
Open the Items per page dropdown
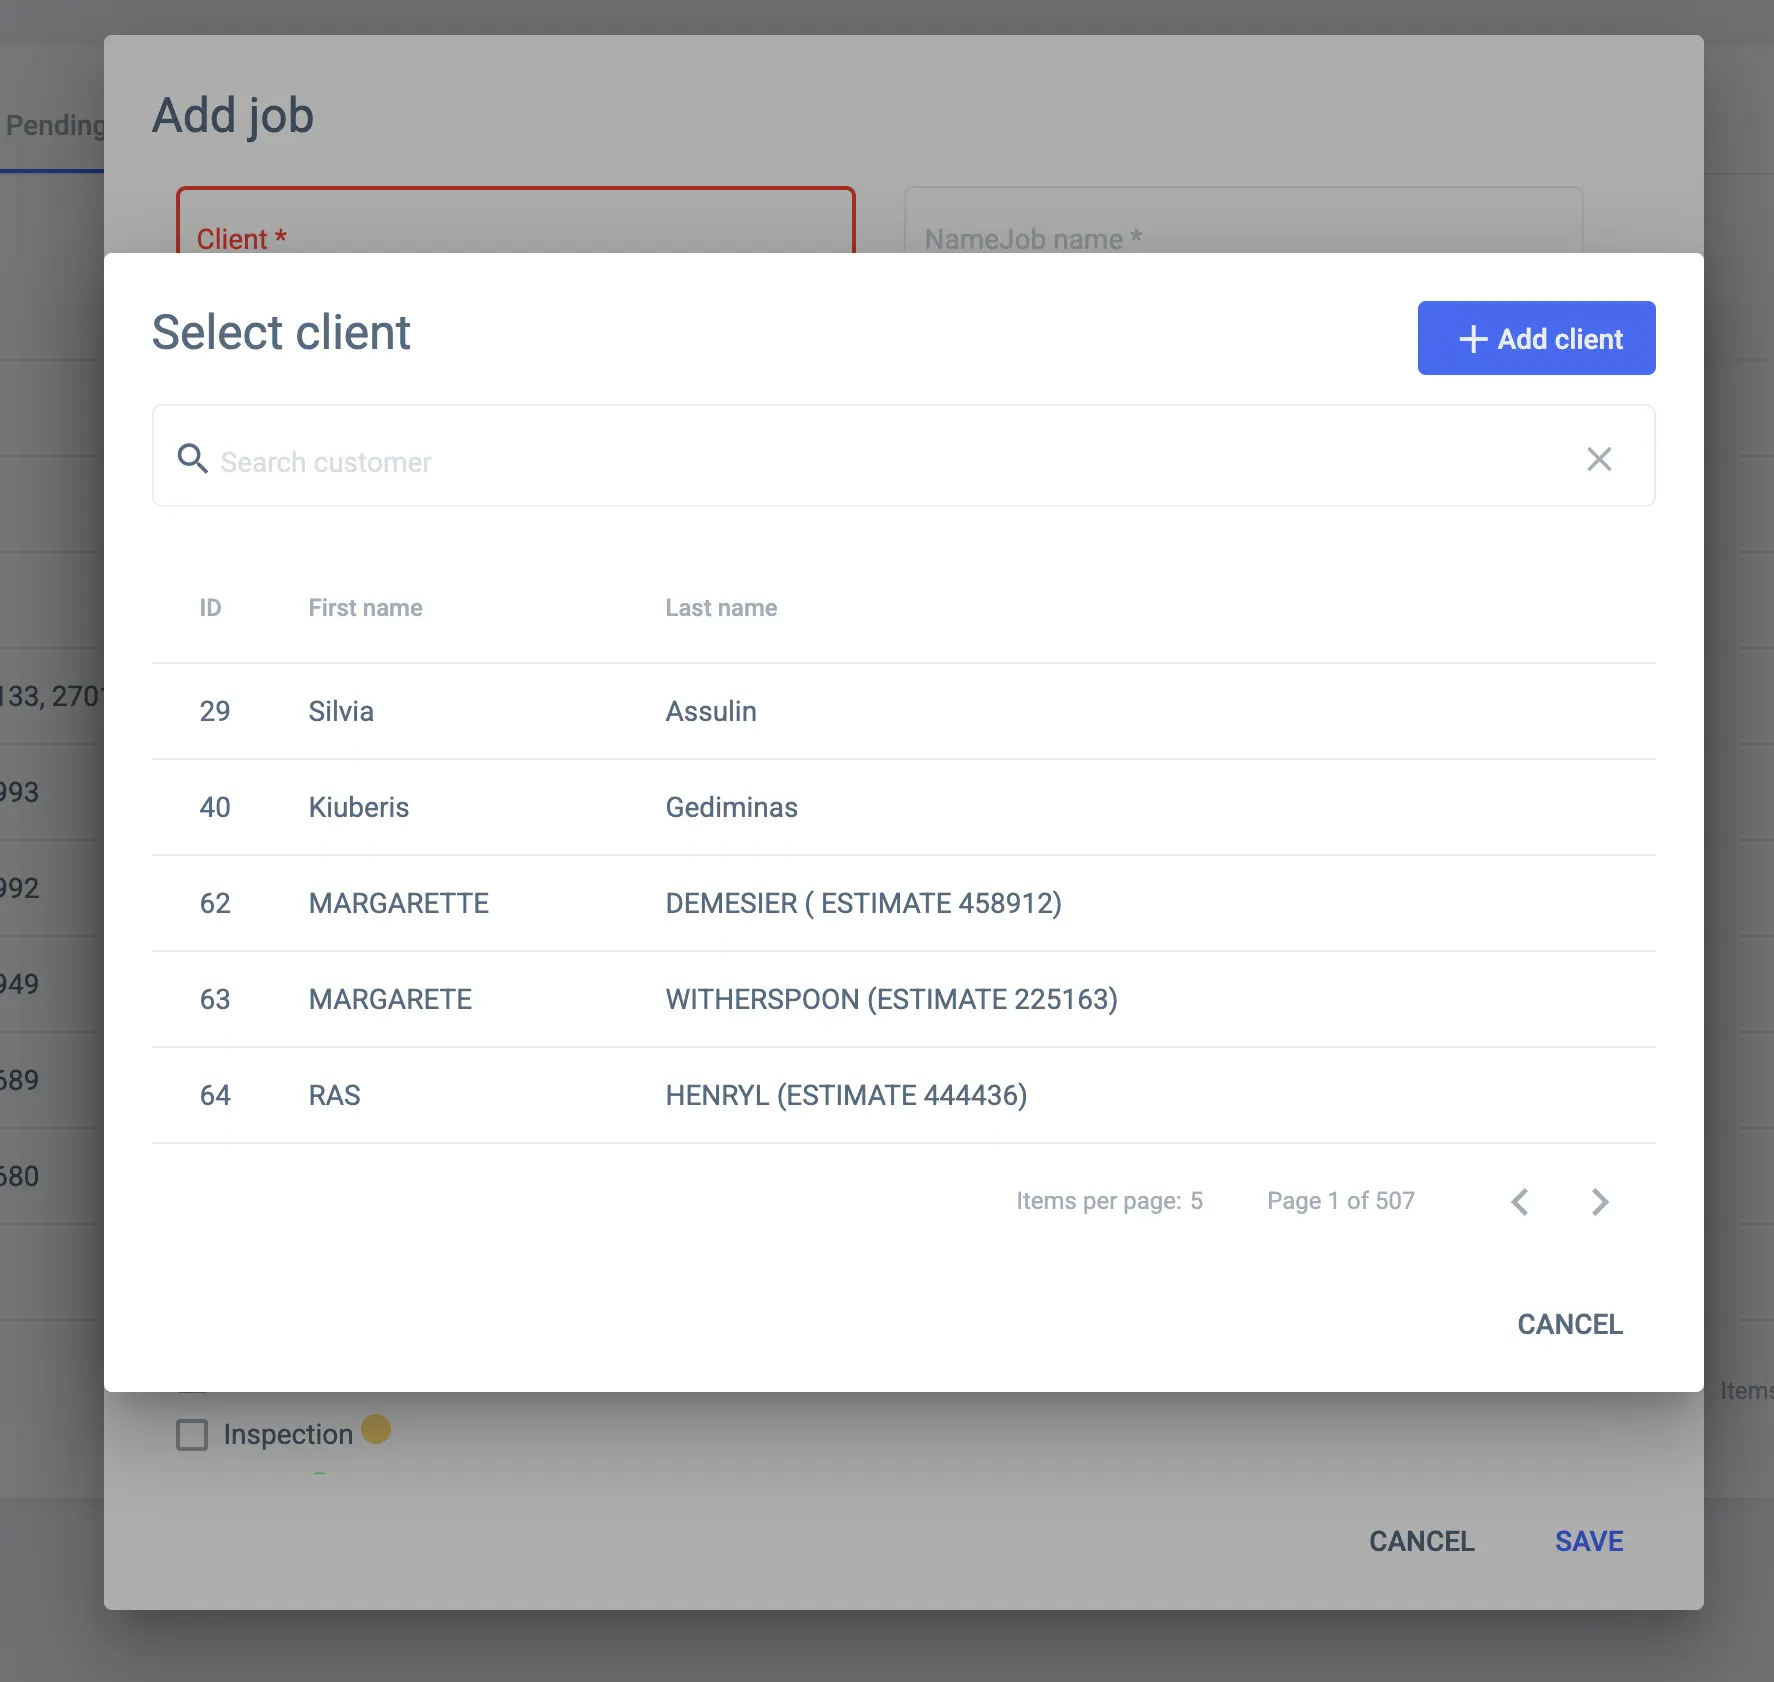click(x=1196, y=1201)
